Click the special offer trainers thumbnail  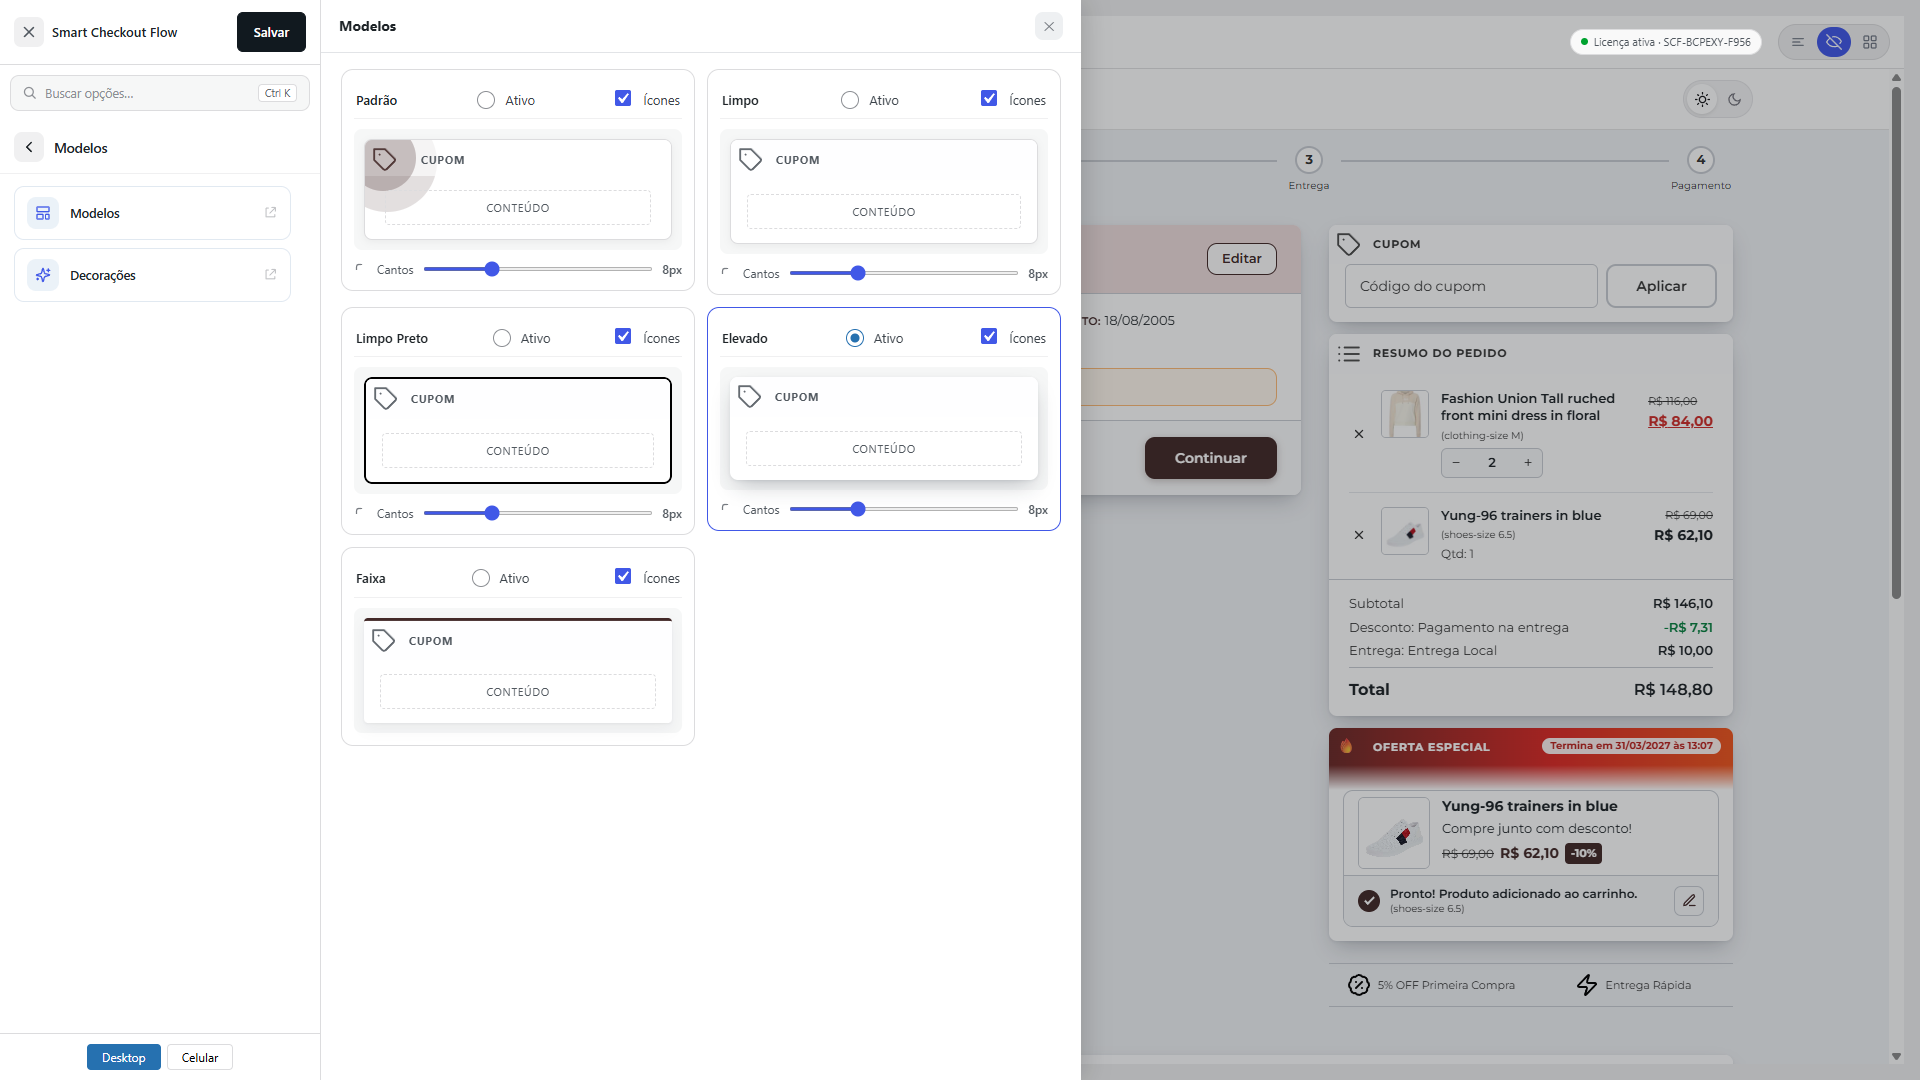point(1394,833)
